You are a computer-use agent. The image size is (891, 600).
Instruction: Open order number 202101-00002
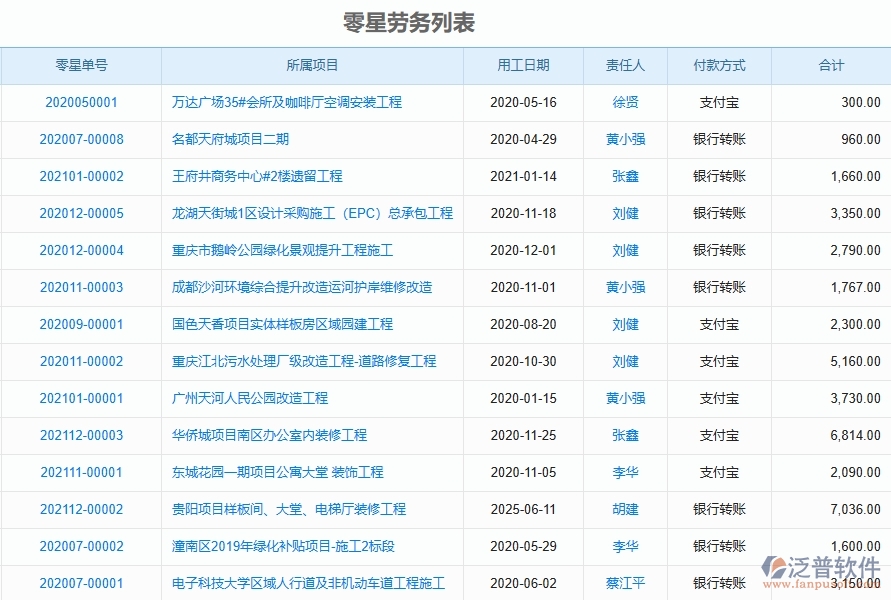[84, 176]
